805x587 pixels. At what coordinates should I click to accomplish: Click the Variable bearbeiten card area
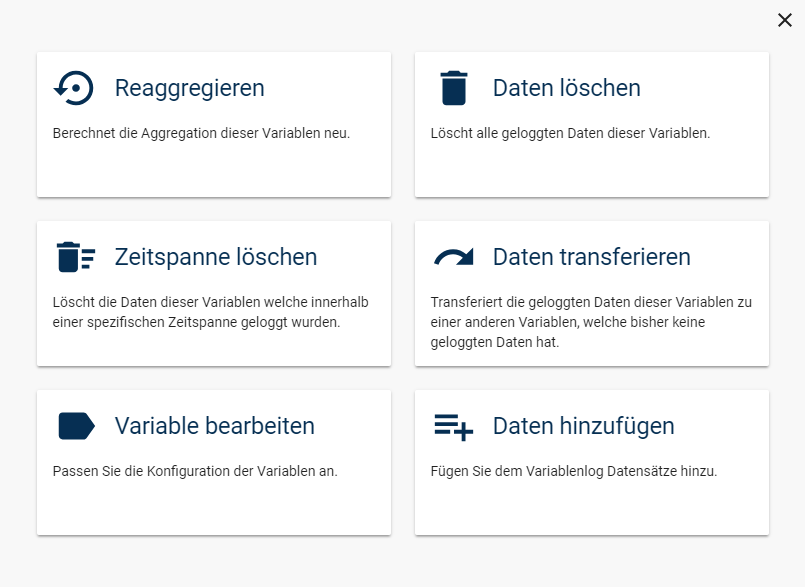pos(213,462)
